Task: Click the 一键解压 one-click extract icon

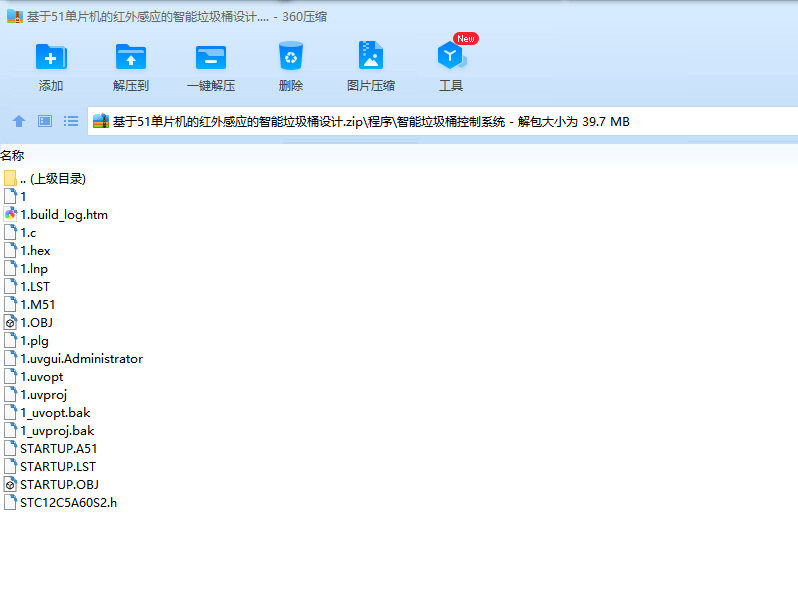Action: point(211,57)
